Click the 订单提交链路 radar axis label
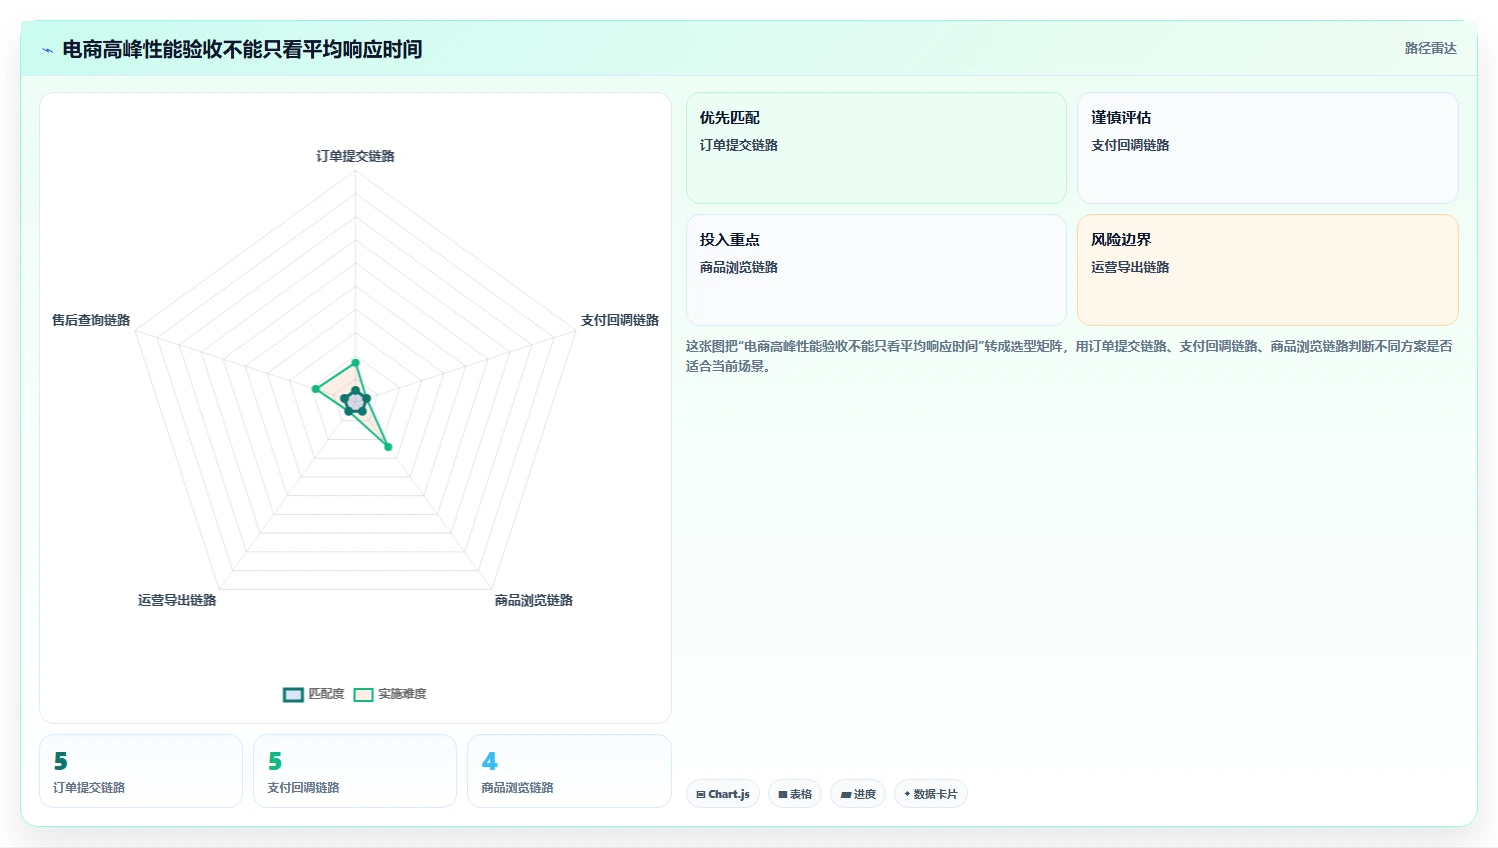The height and width of the screenshot is (848, 1498). point(355,156)
